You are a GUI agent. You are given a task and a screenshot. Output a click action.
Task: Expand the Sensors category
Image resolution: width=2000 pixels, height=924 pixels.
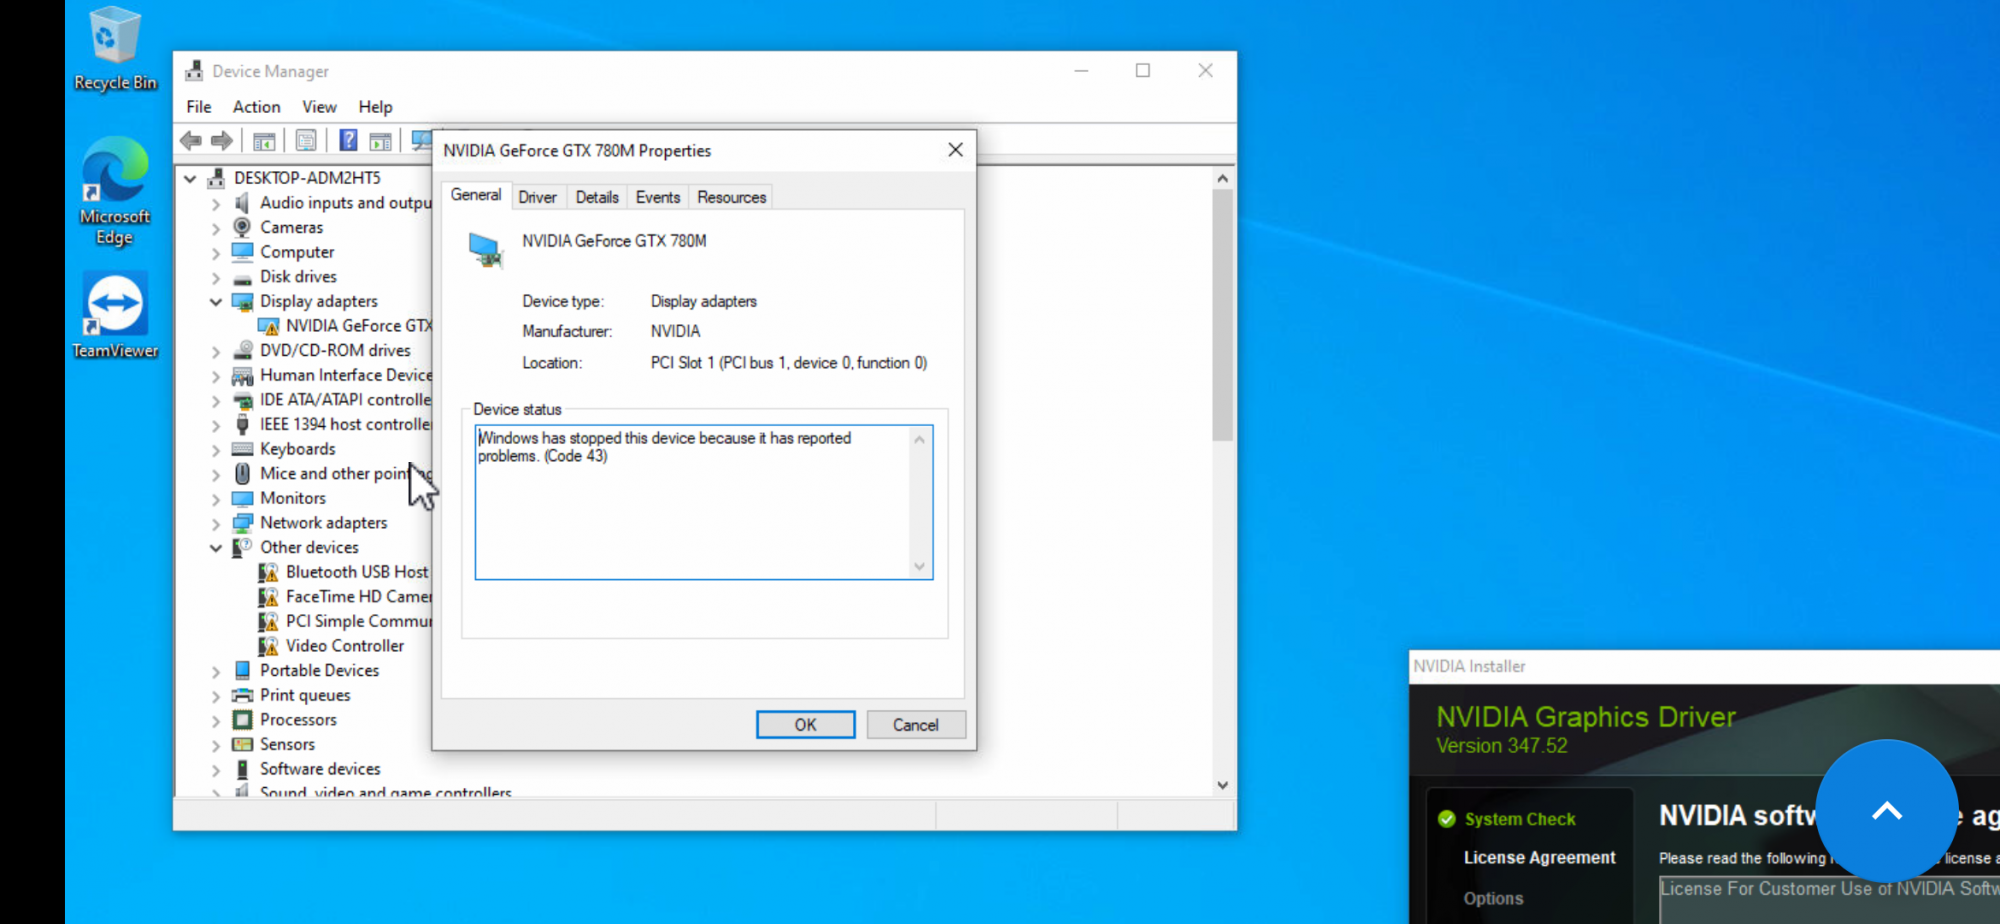pyautogui.click(x=216, y=745)
